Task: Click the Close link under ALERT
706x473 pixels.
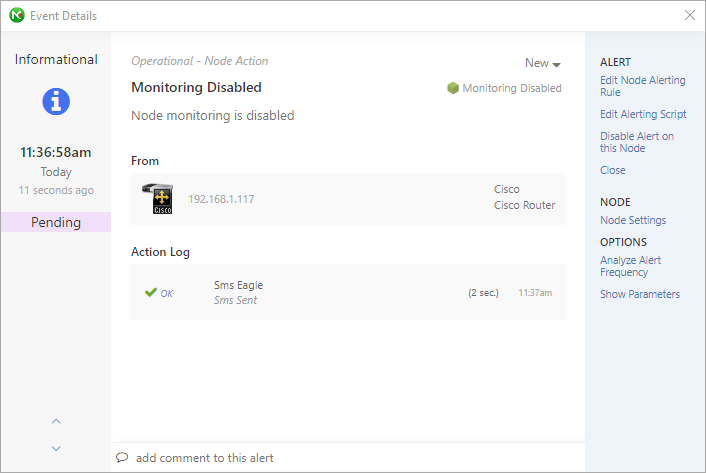Action: [612, 170]
